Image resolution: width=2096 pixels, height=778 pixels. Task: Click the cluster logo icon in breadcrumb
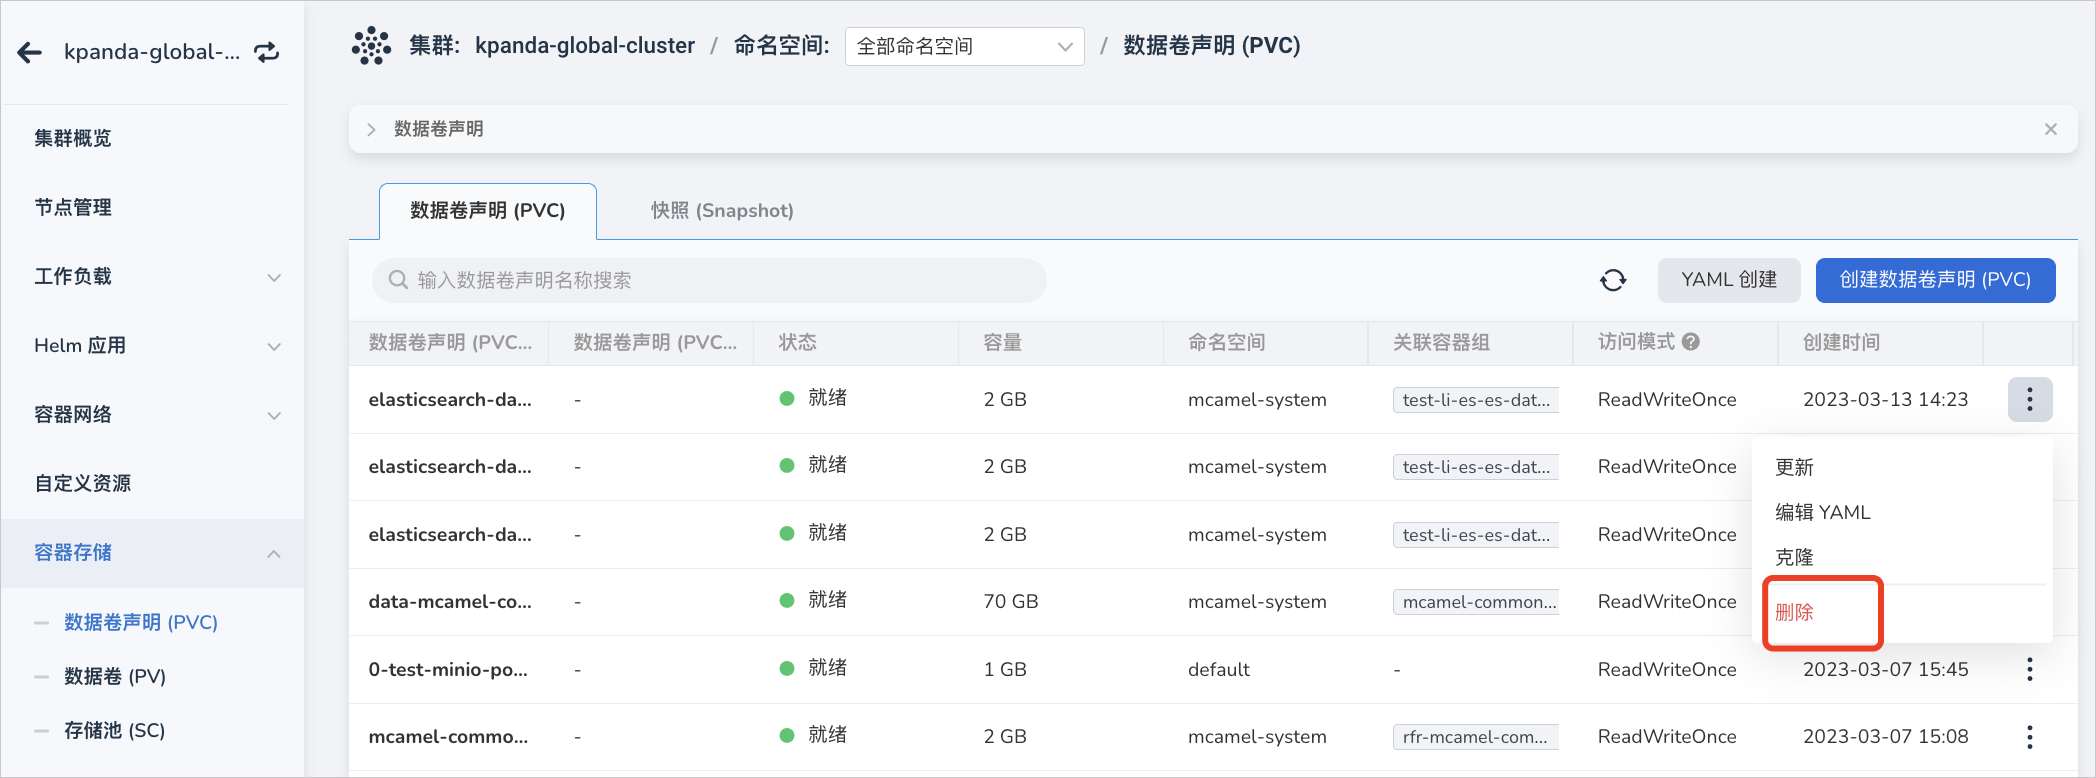tap(371, 46)
